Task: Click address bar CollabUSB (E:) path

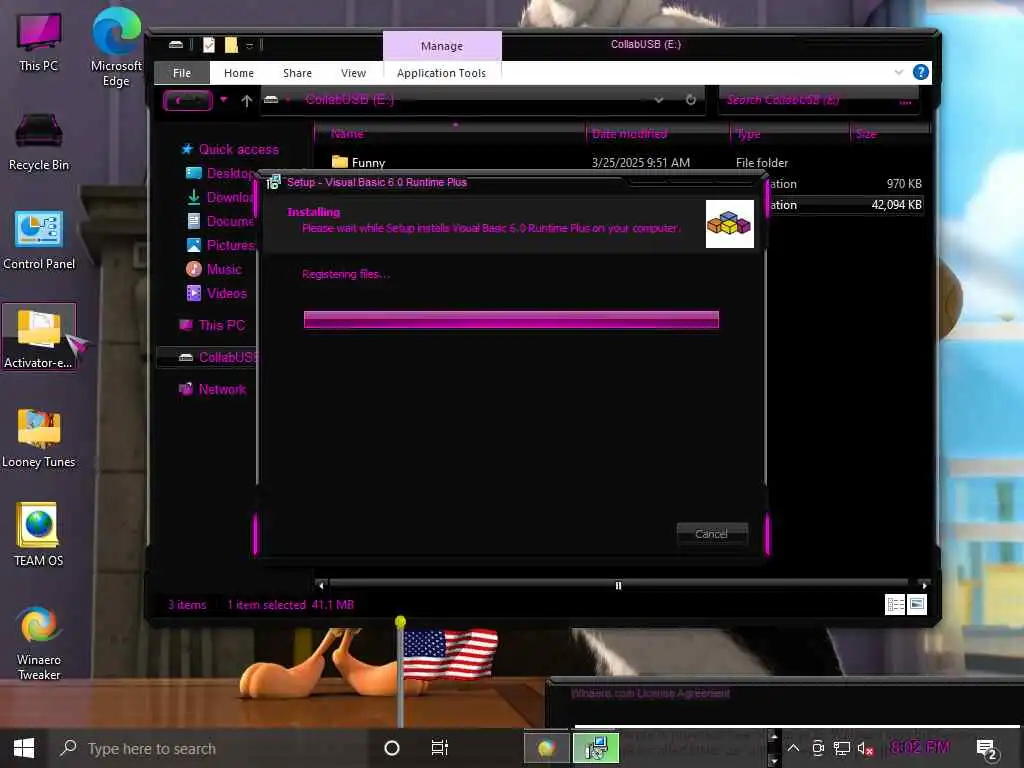Action: pos(350,100)
